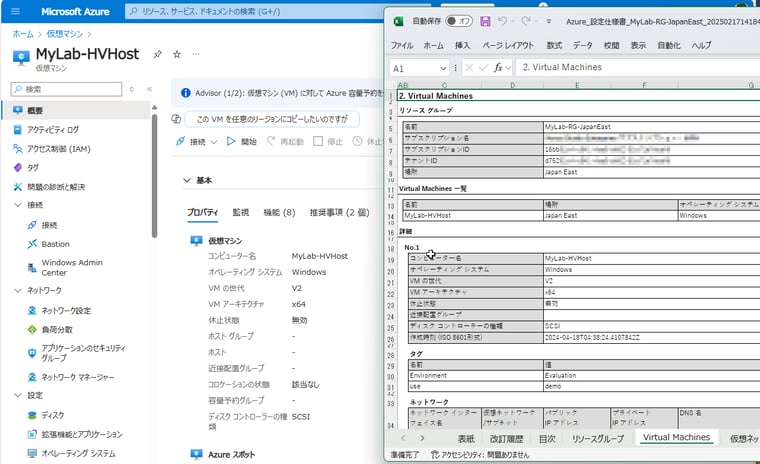Pin the MyLab-HVHost blade with the pin icon

(x=158, y=54)
